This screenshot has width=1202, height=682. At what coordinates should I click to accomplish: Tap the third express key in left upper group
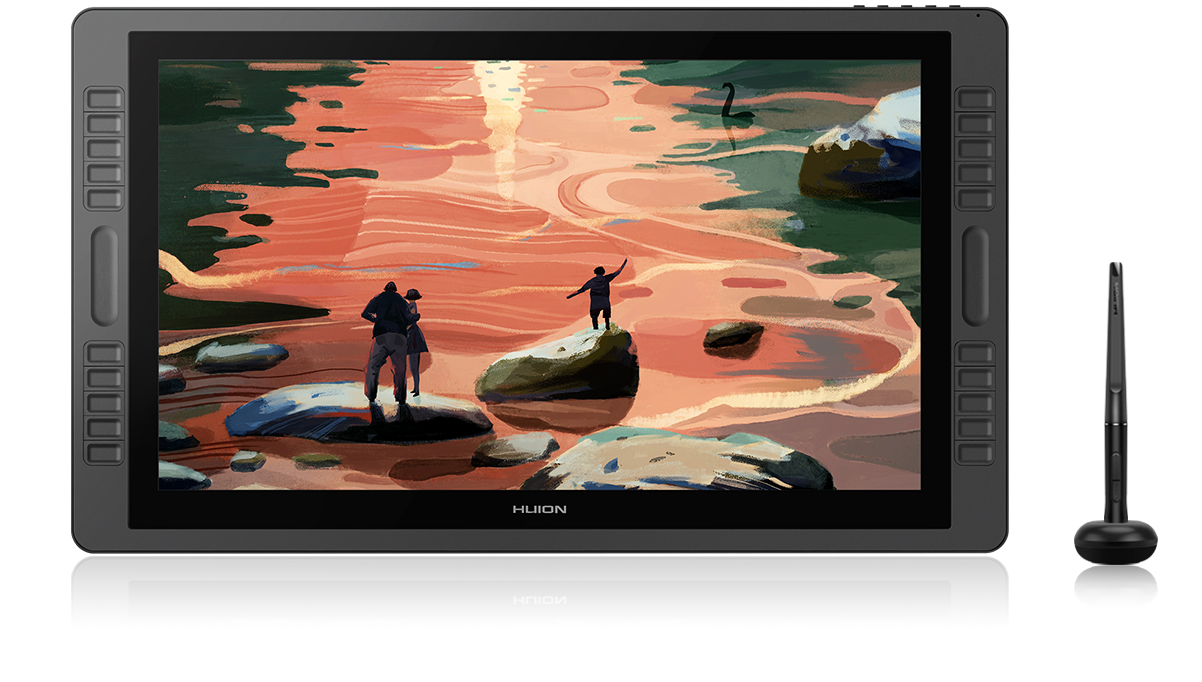tap(104, 149)
